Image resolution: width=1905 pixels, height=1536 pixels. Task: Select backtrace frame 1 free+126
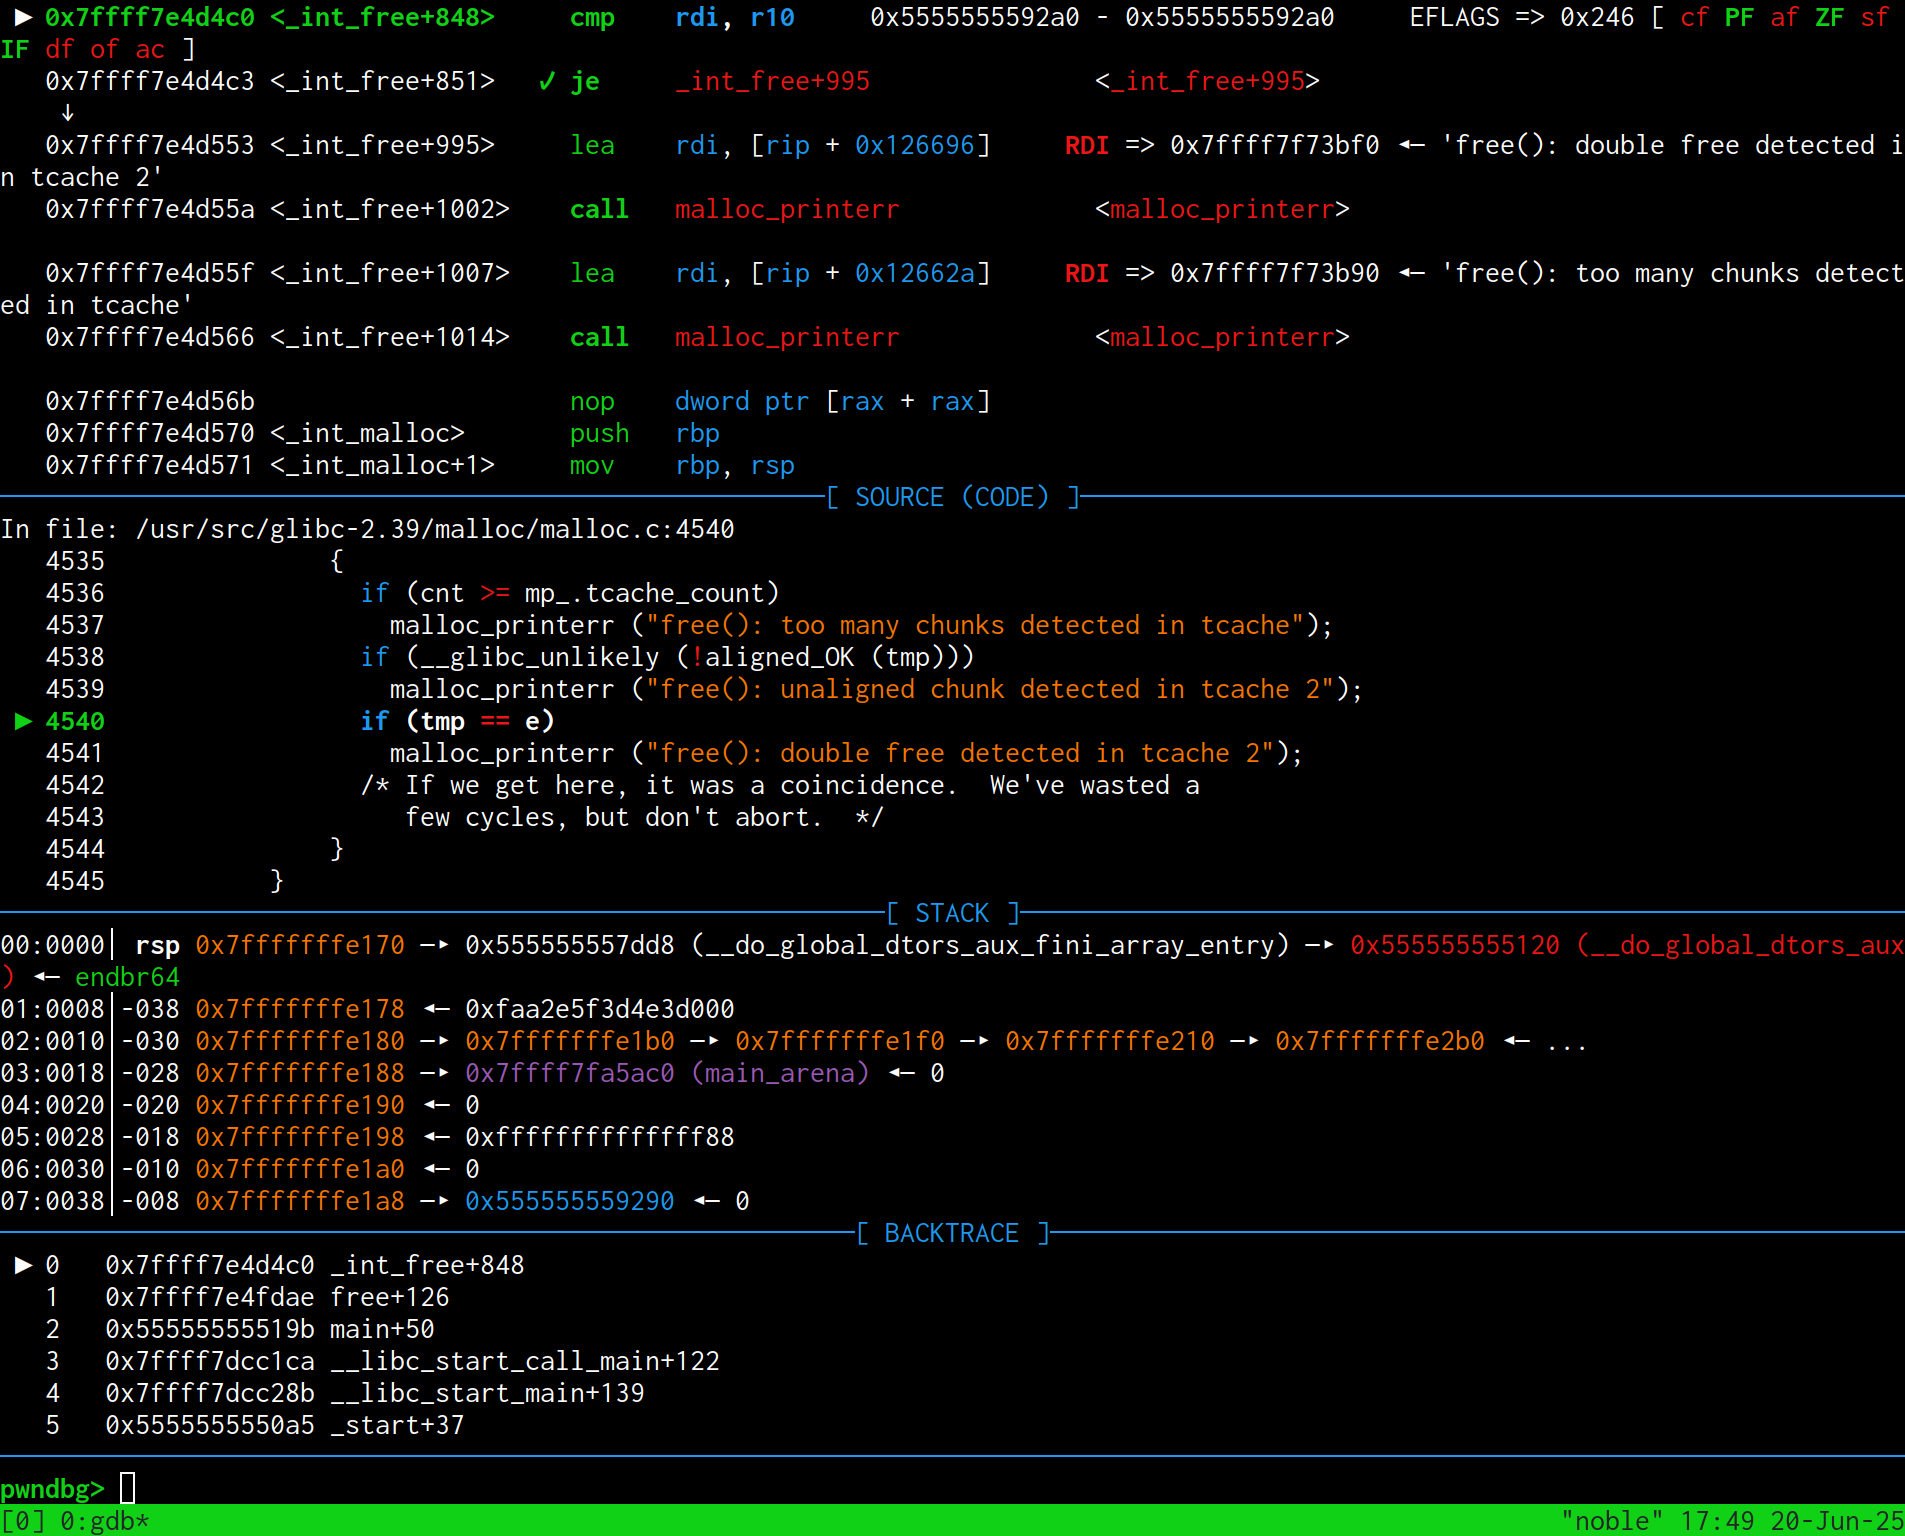(277, 1297)
